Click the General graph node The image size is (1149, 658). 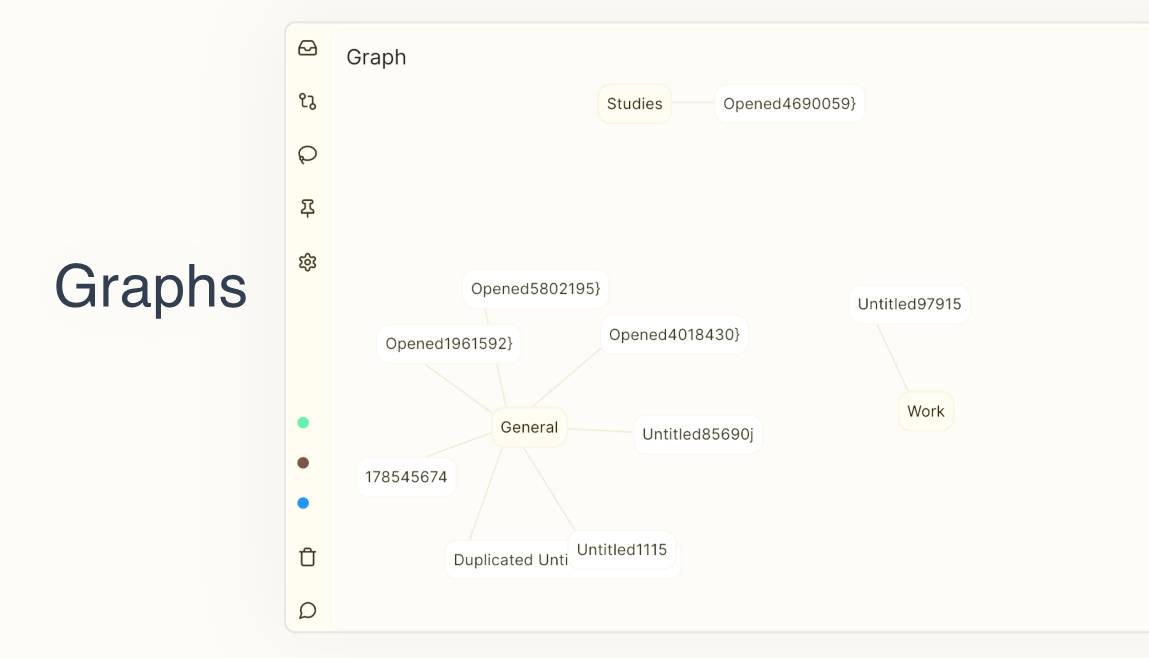(529, 427)
